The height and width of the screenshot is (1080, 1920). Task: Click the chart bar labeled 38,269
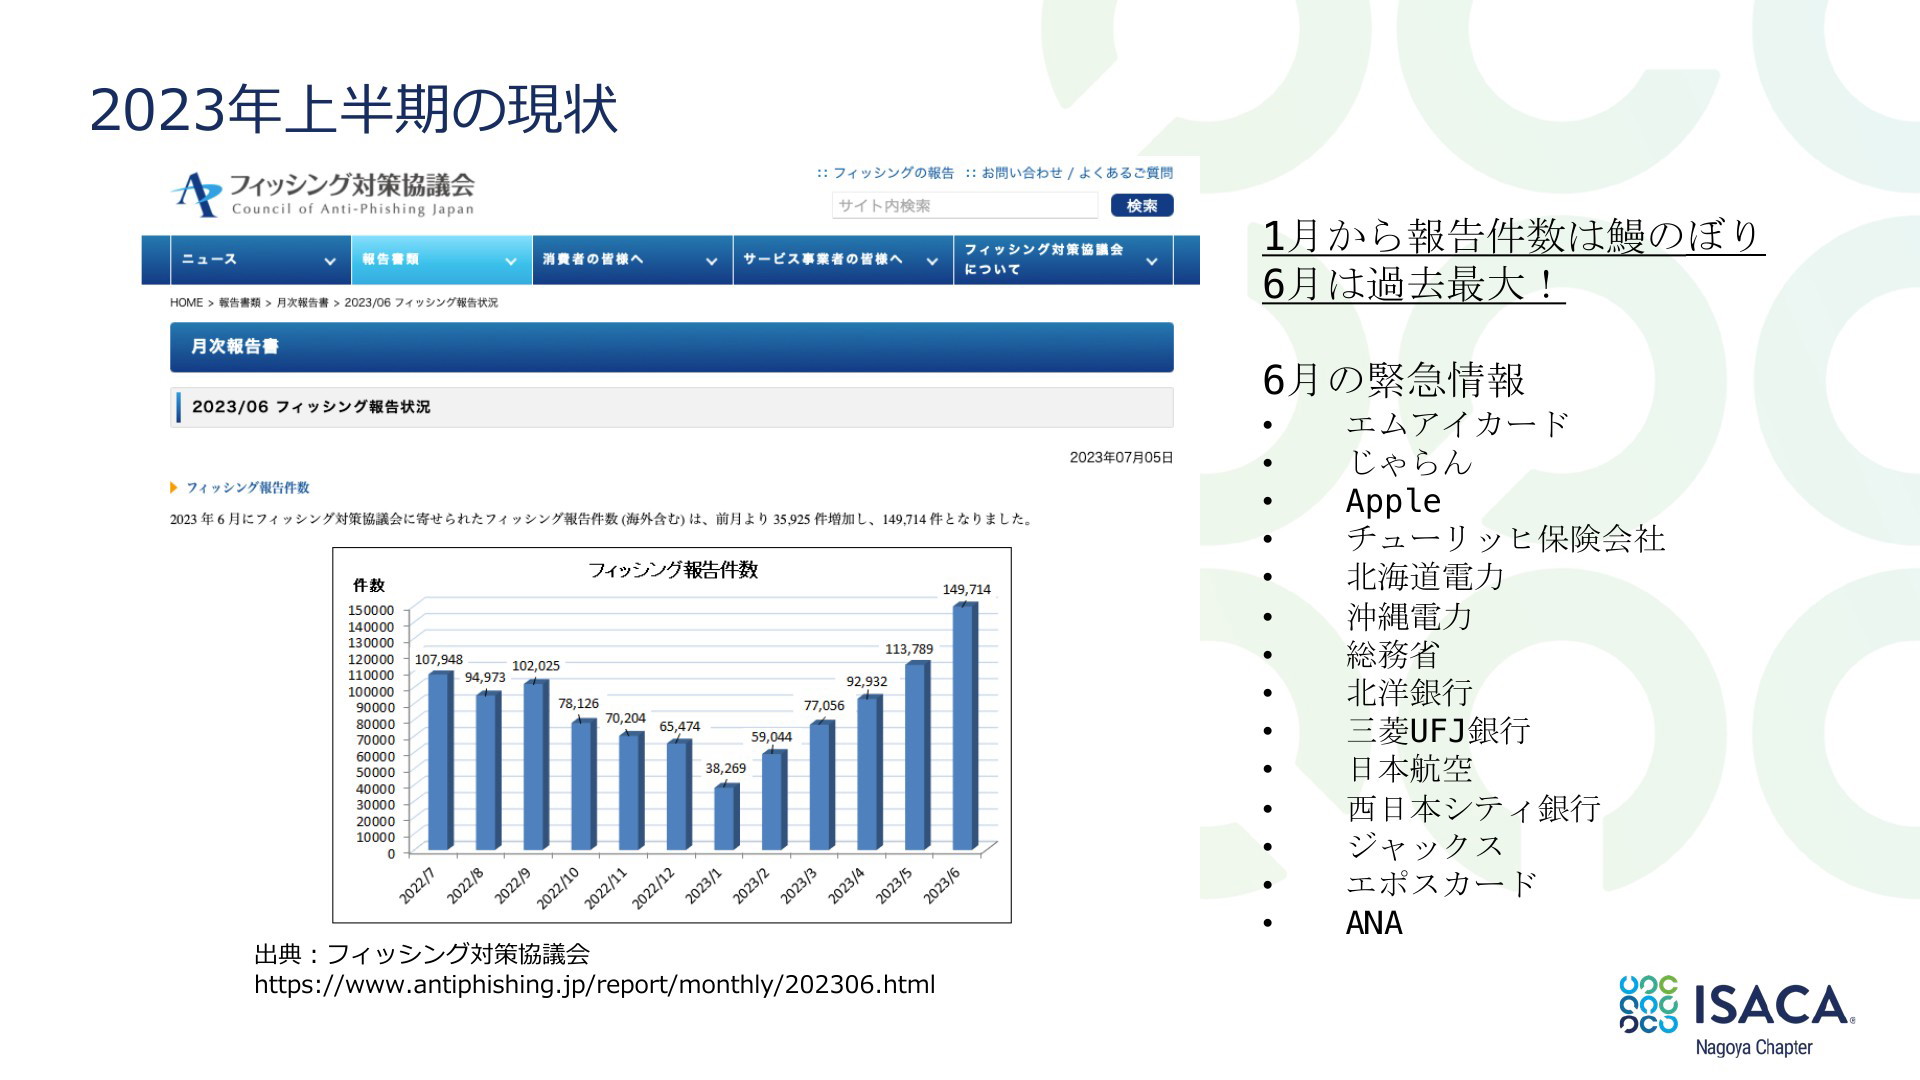727,818
